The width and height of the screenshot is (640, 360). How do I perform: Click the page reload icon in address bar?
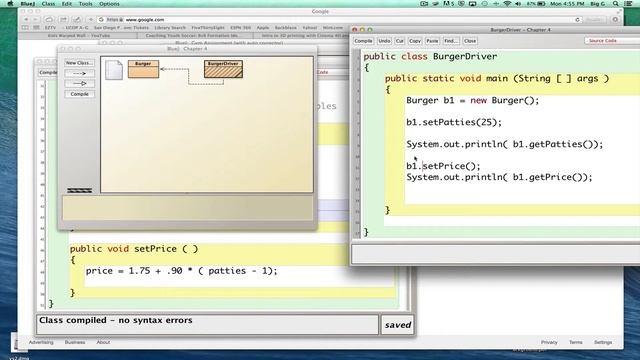pyautogui.click(x=577, y=20)
